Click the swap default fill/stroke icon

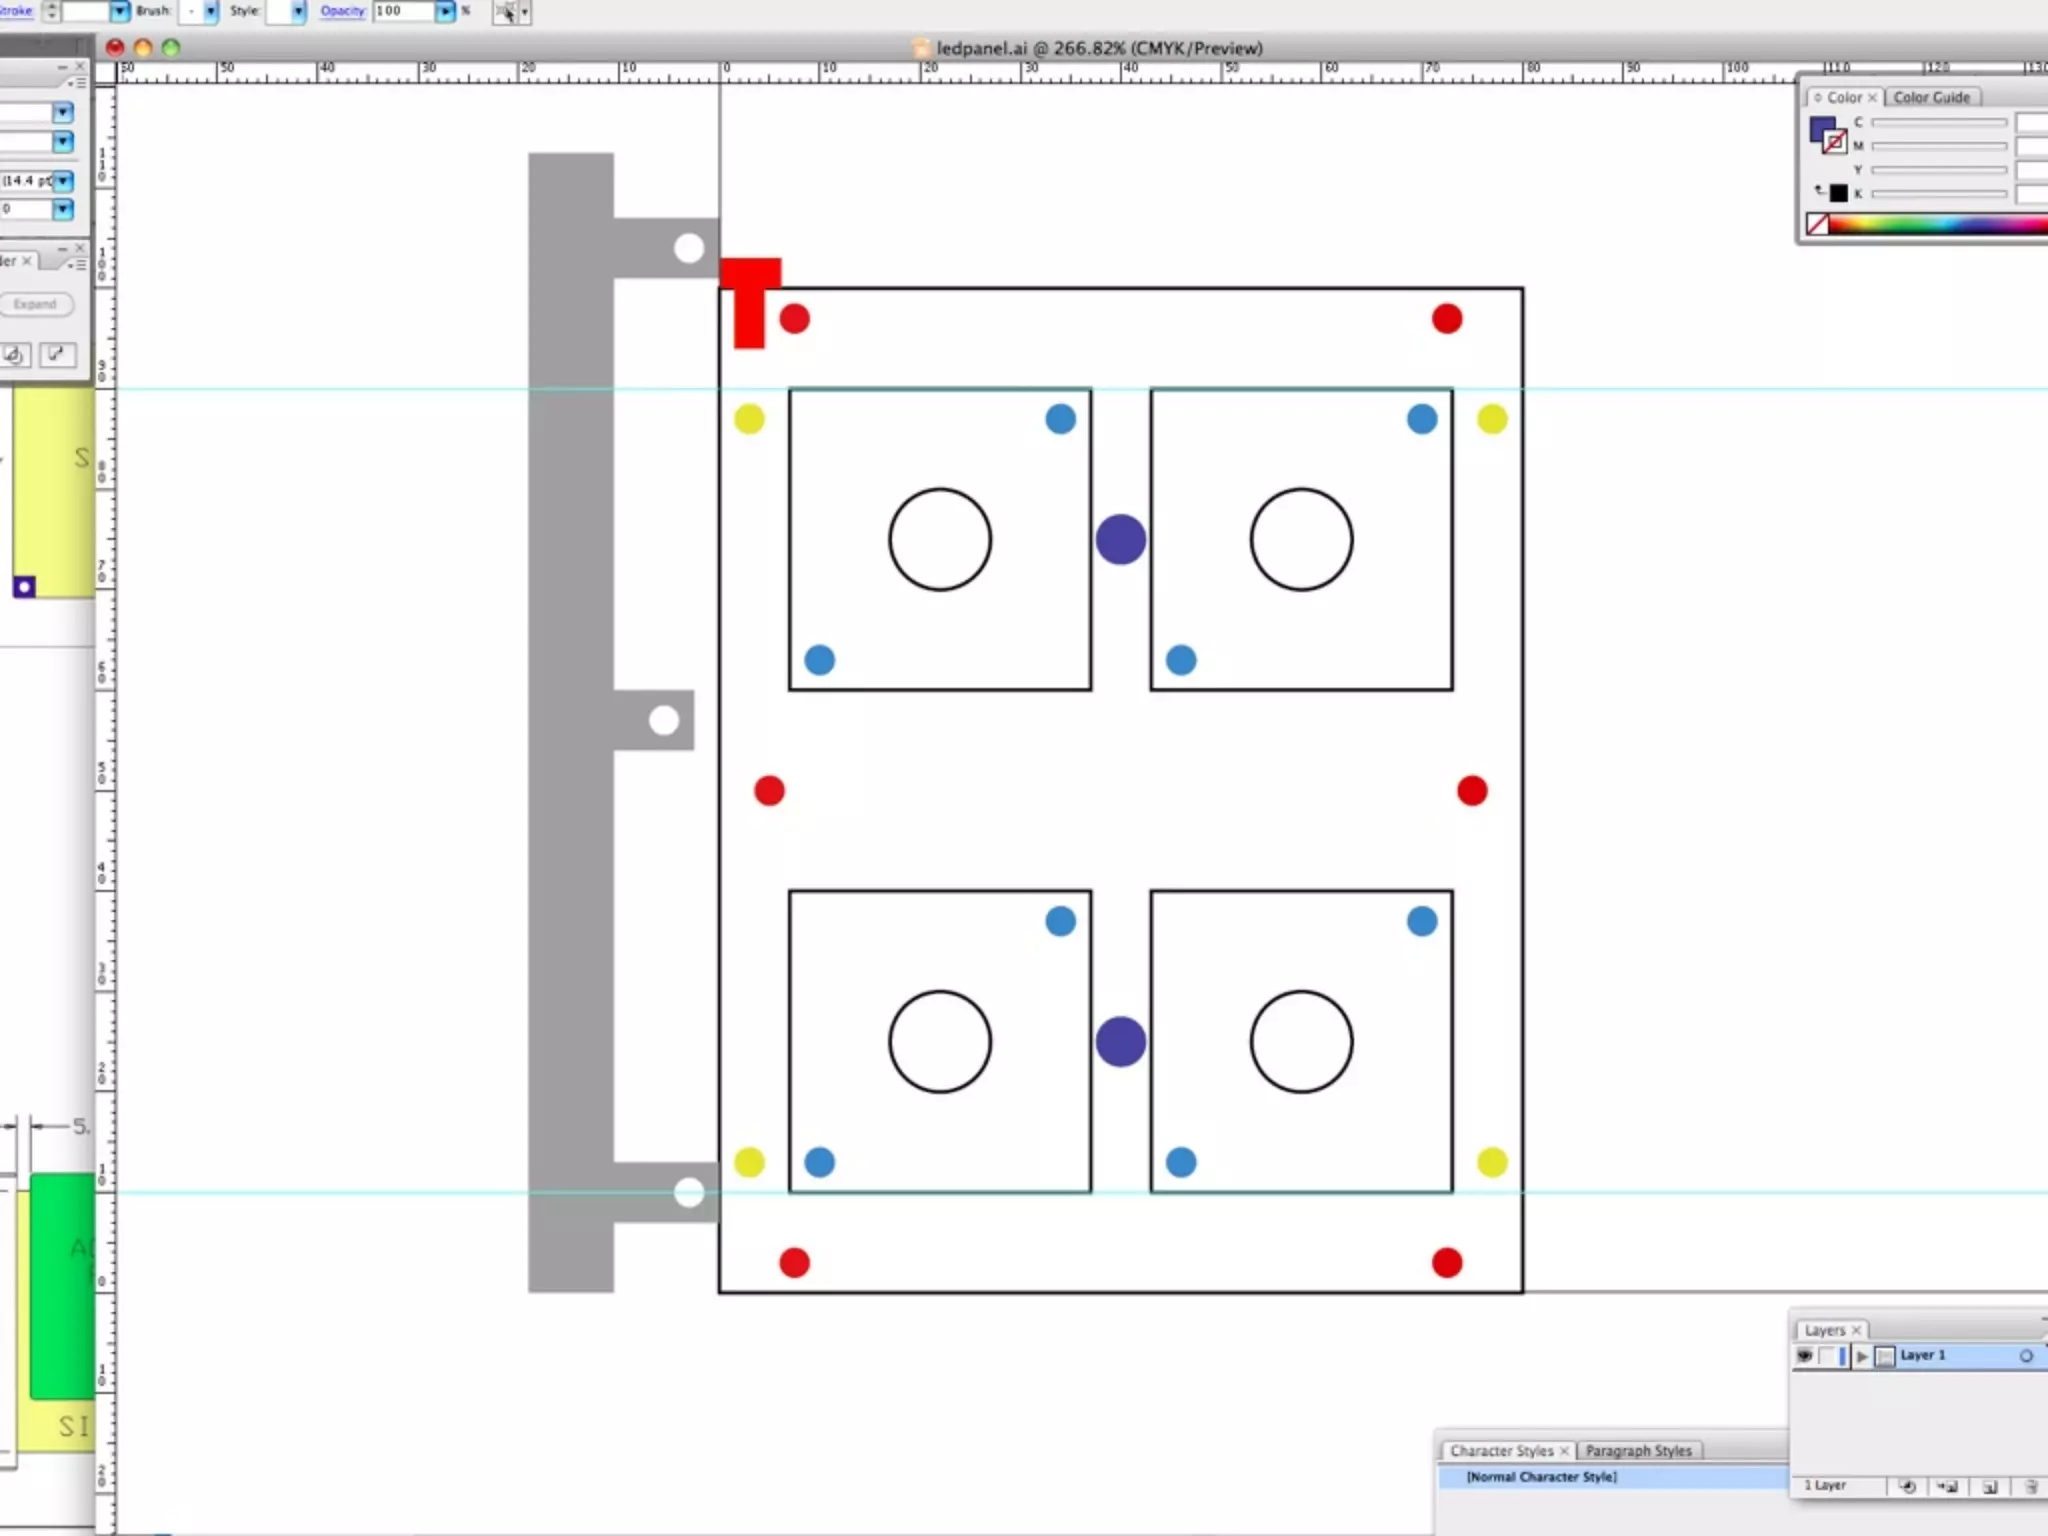(1819, 189)
